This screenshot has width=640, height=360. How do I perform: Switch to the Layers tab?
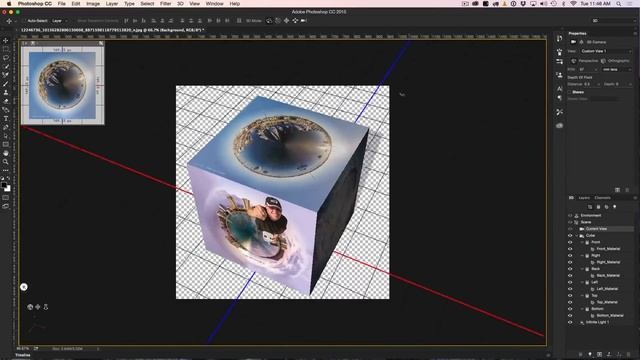click(584, 198)
